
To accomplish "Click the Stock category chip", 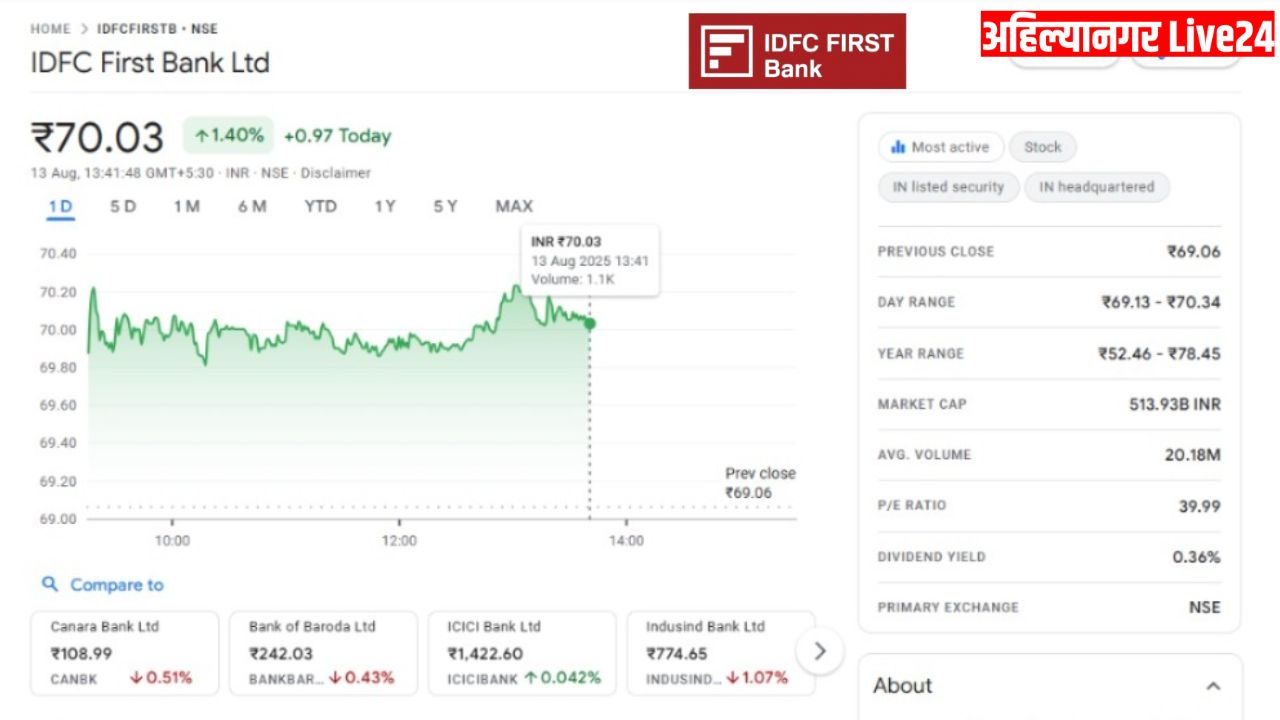I will [x=1042, y=147].
